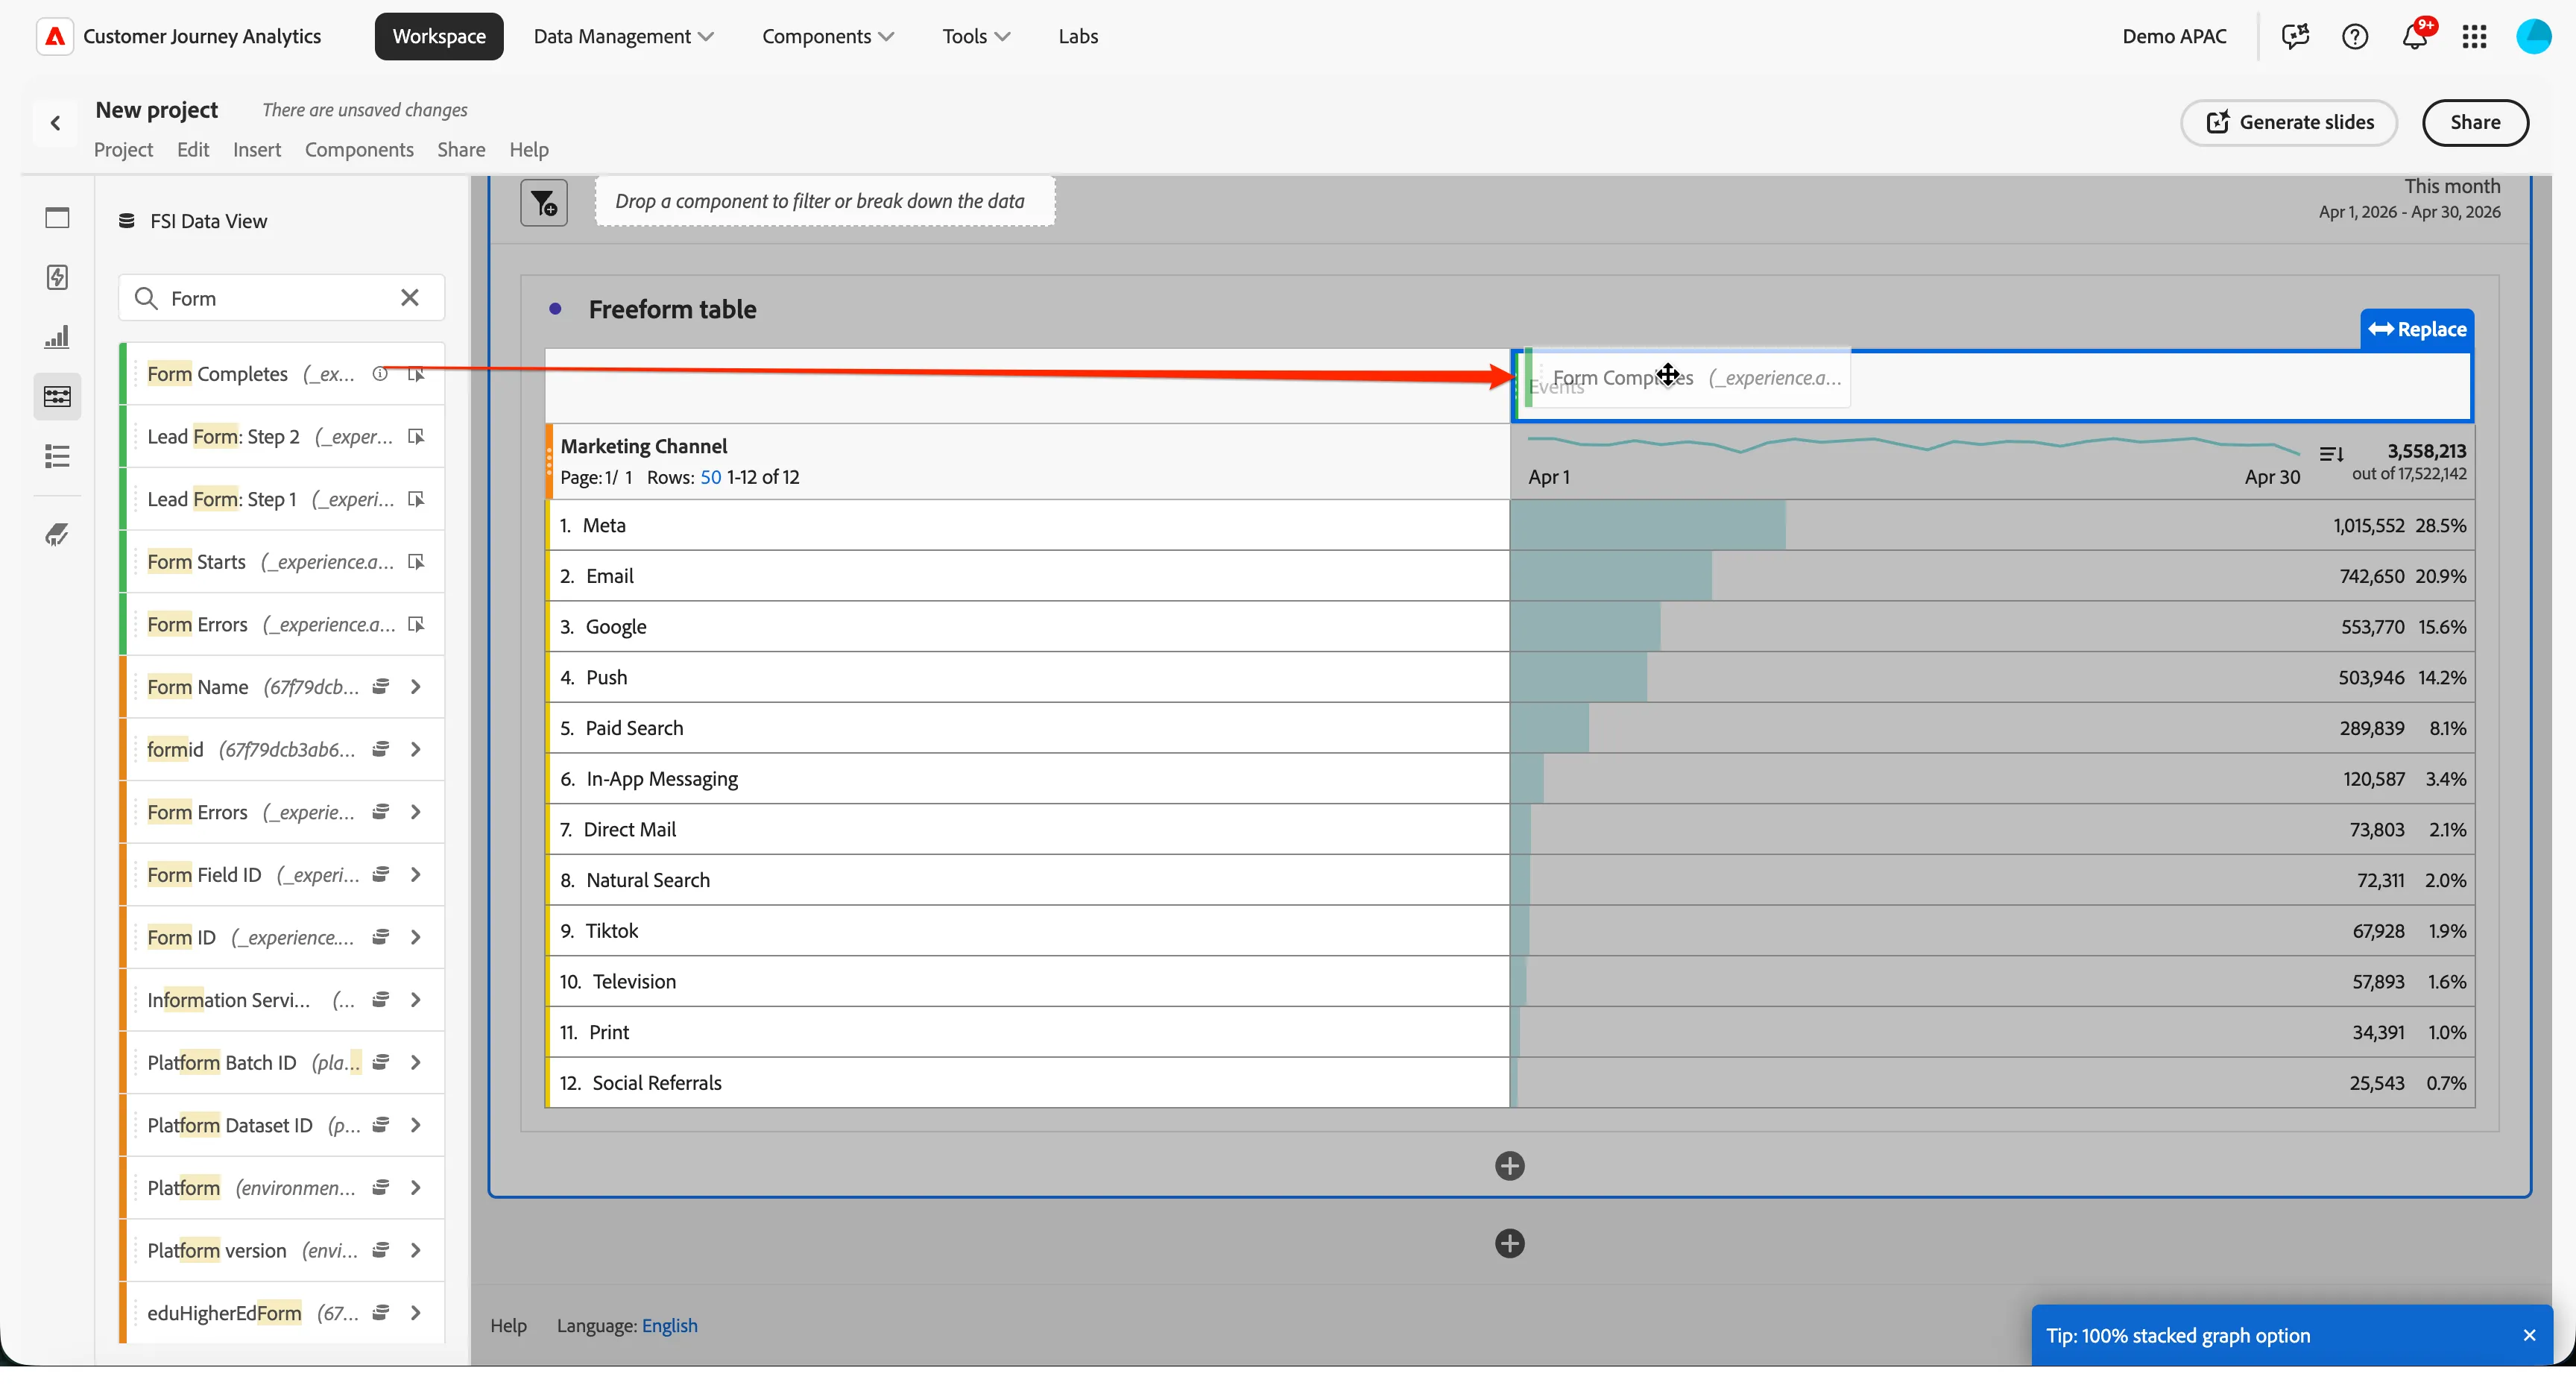
Task: Expand the Form ID dimension chevron
Action: [x=416, y=938]
